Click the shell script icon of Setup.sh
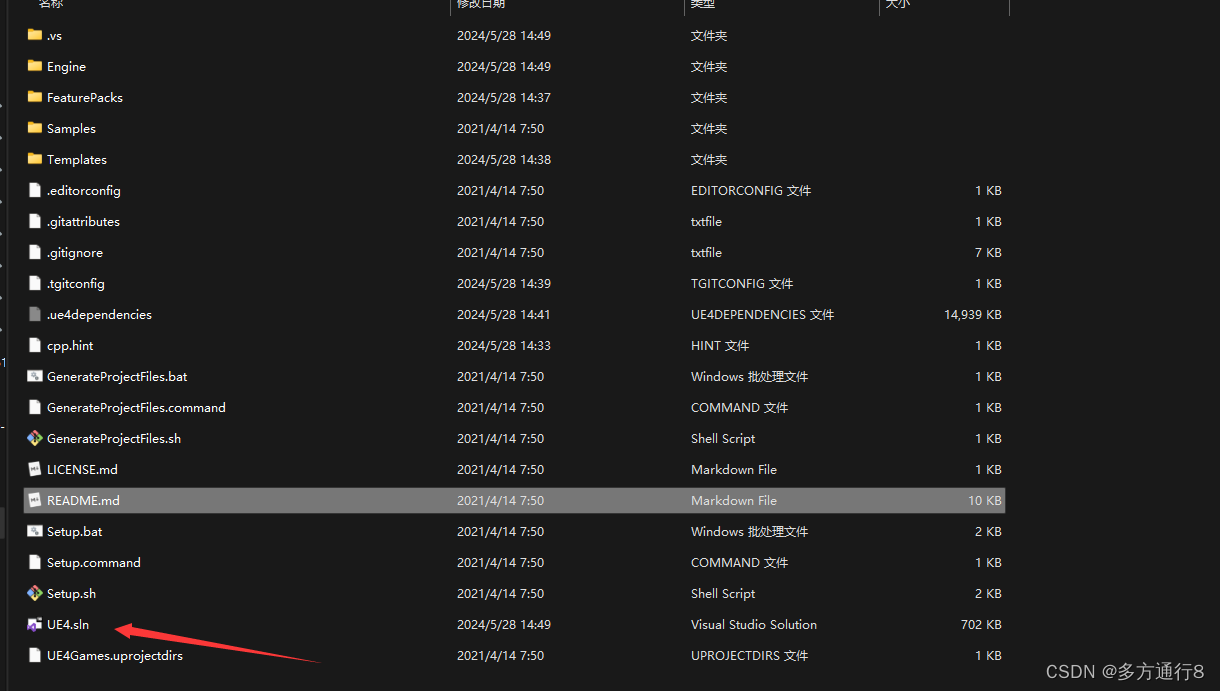 pos(35,593)
